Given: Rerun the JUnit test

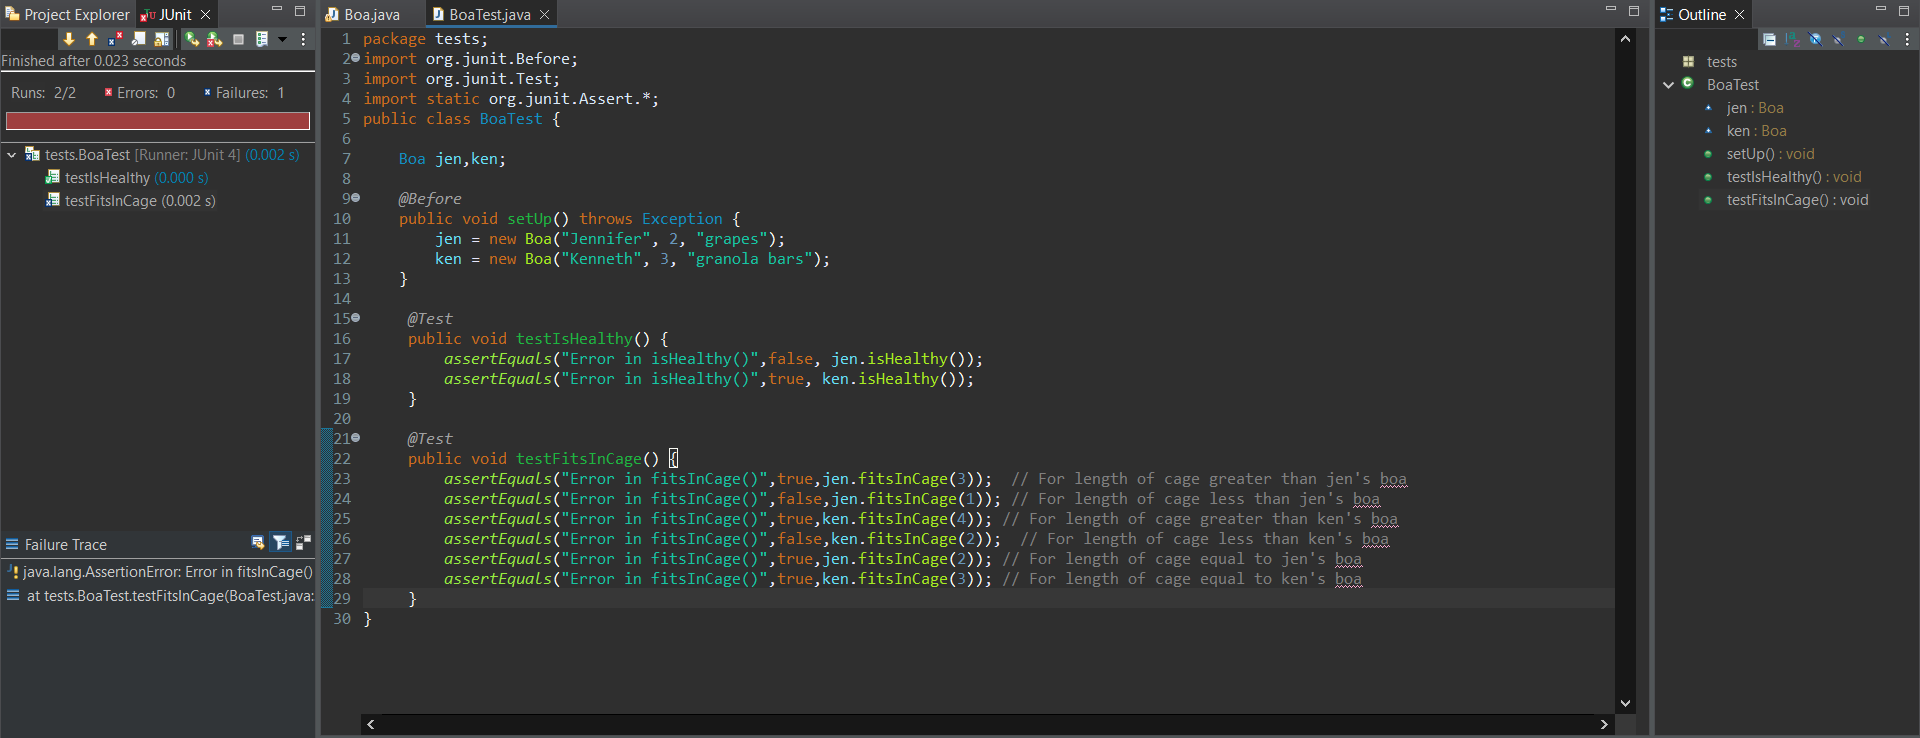Looking at the screenshot, I should pos(192,39).
